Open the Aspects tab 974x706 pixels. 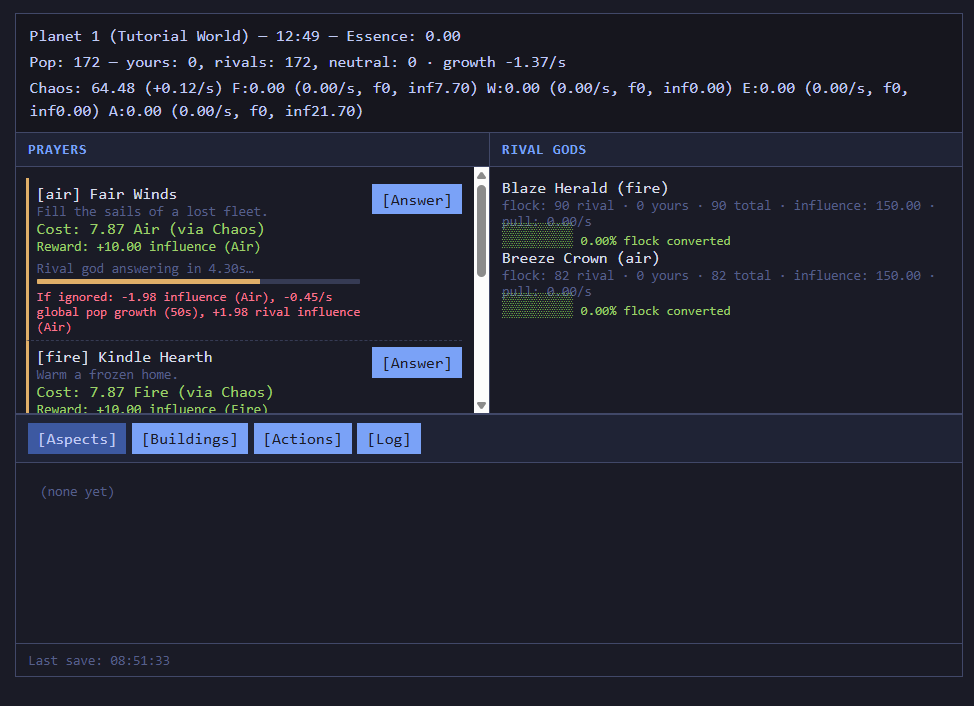click(x=77, y=439)
